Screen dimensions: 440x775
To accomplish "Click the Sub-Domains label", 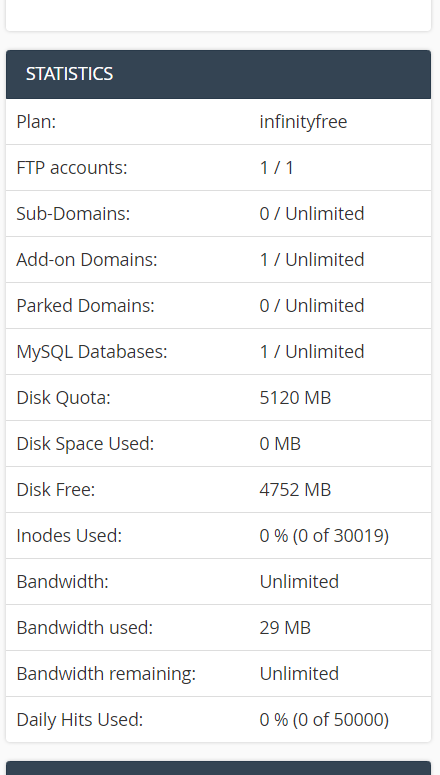I will (73, 214).
